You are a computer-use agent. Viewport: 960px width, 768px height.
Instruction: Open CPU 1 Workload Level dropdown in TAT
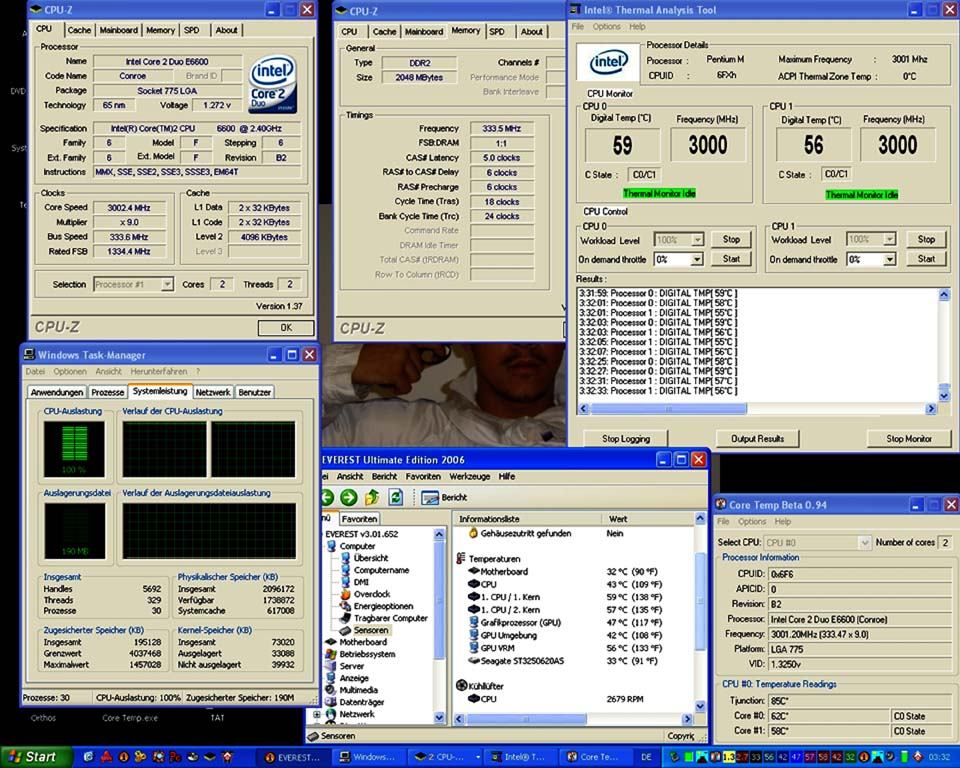tap(890, 239)
